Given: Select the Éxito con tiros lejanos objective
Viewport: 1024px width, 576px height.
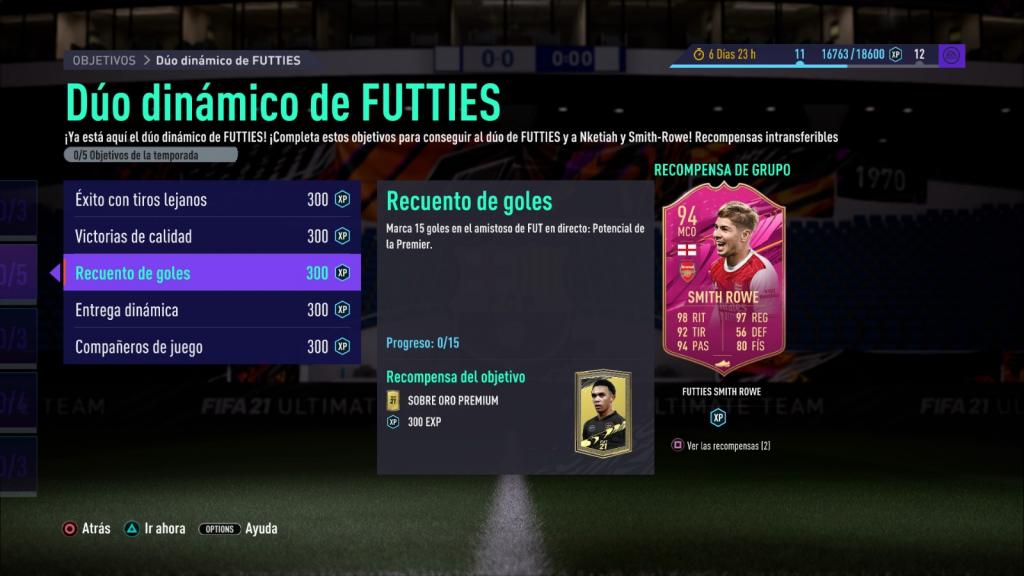Looking at the screenshot, I should click(x=212, y=199).
